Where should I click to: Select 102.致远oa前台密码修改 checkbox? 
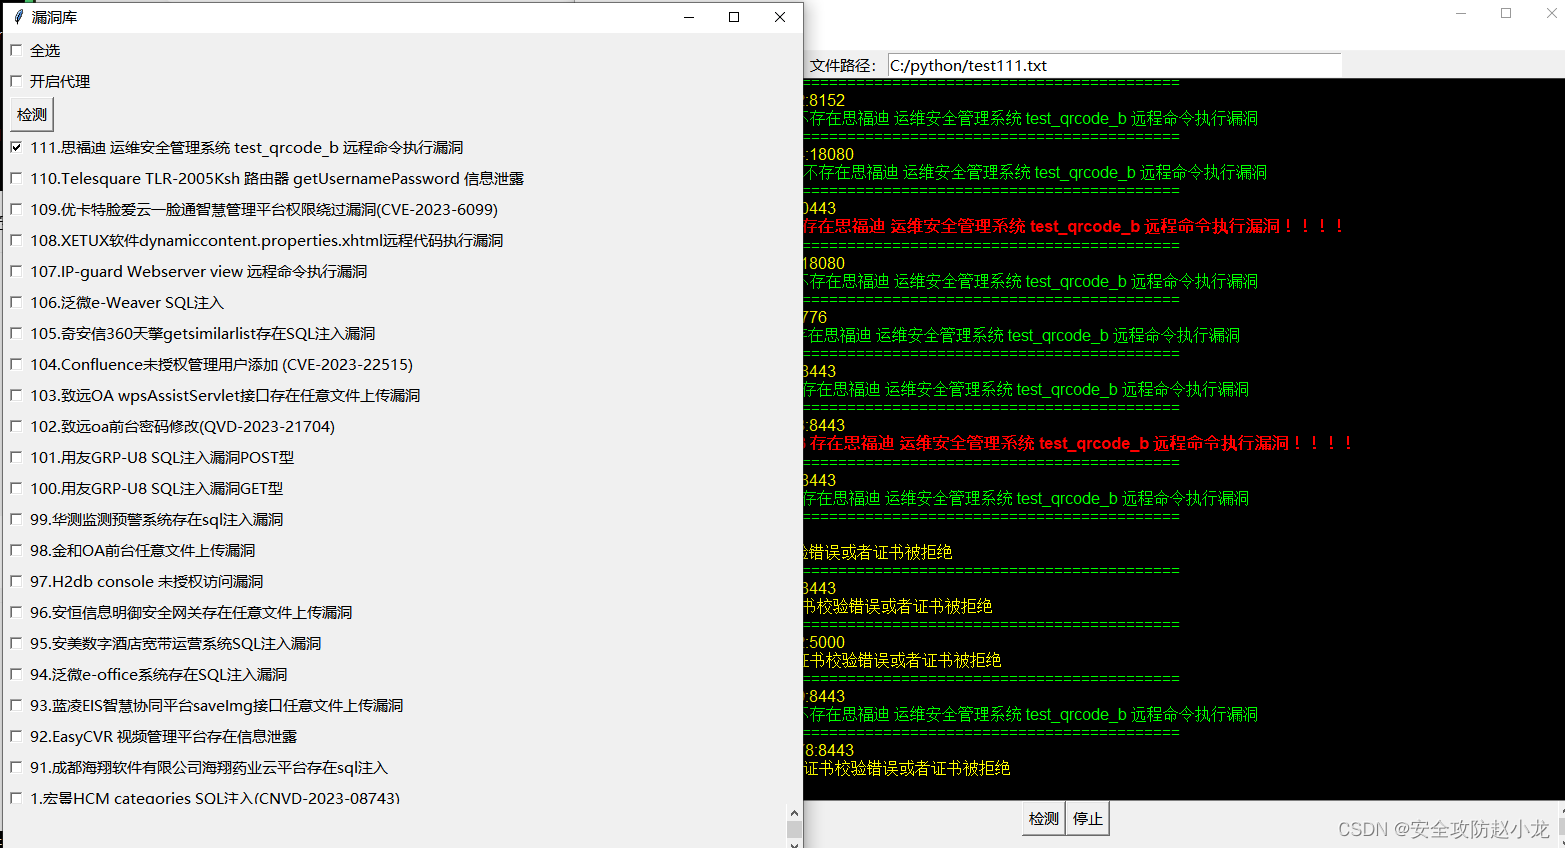tap(16, 426)
